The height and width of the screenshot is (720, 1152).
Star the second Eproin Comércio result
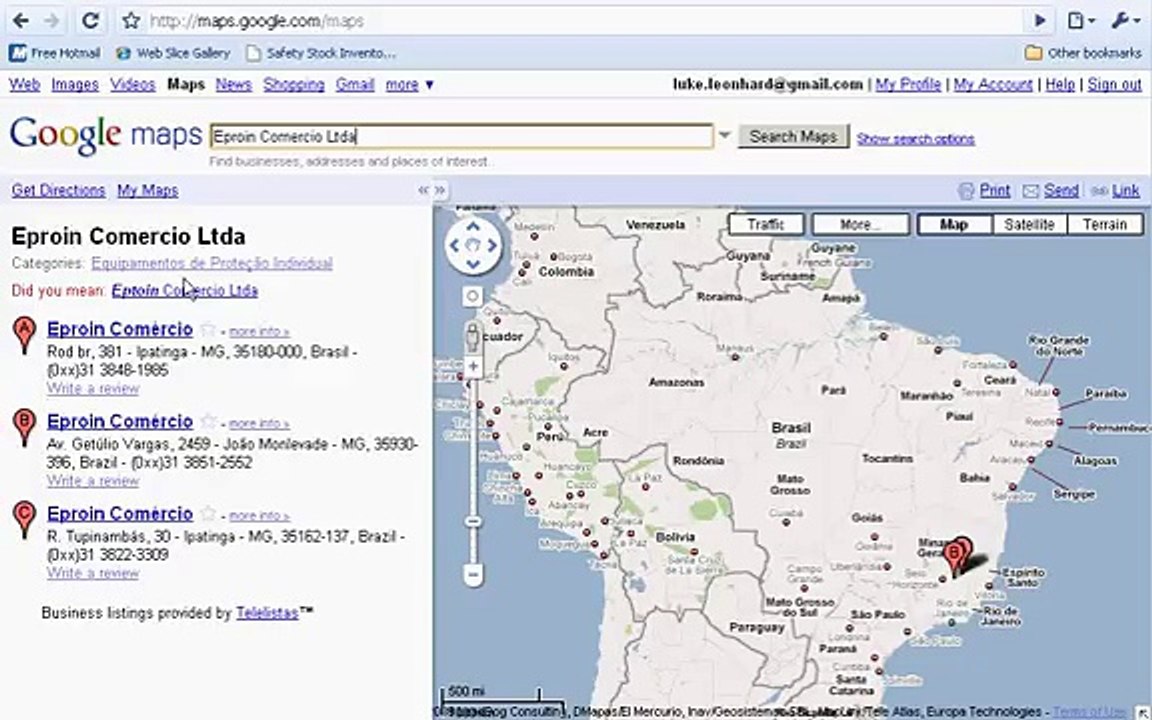(208, 422)
